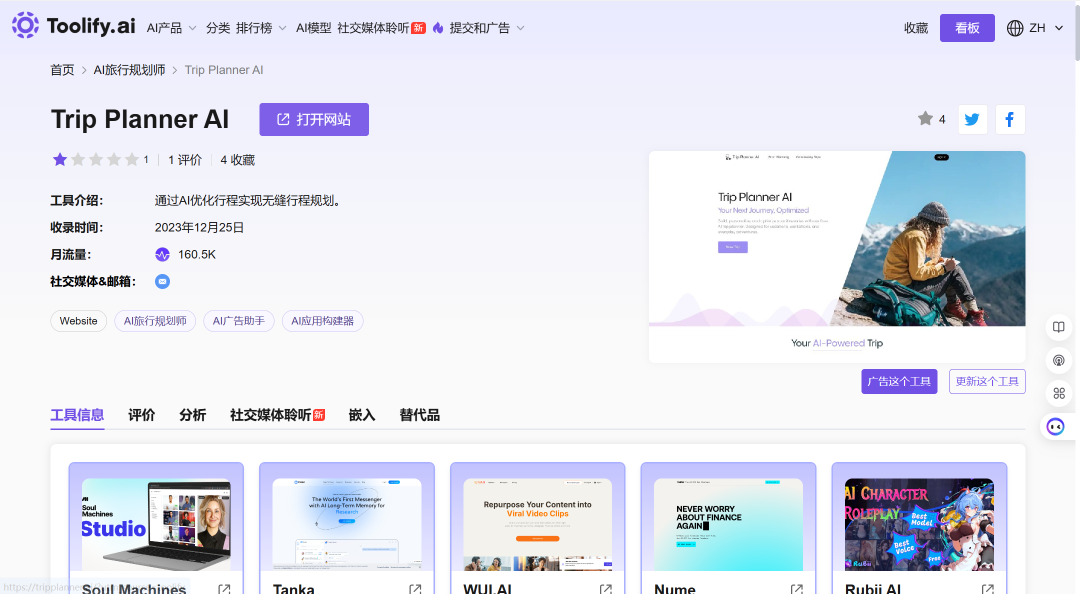Open the 分类 menu item
This screenshot has height=594, width=1080.
pos(218,28)
